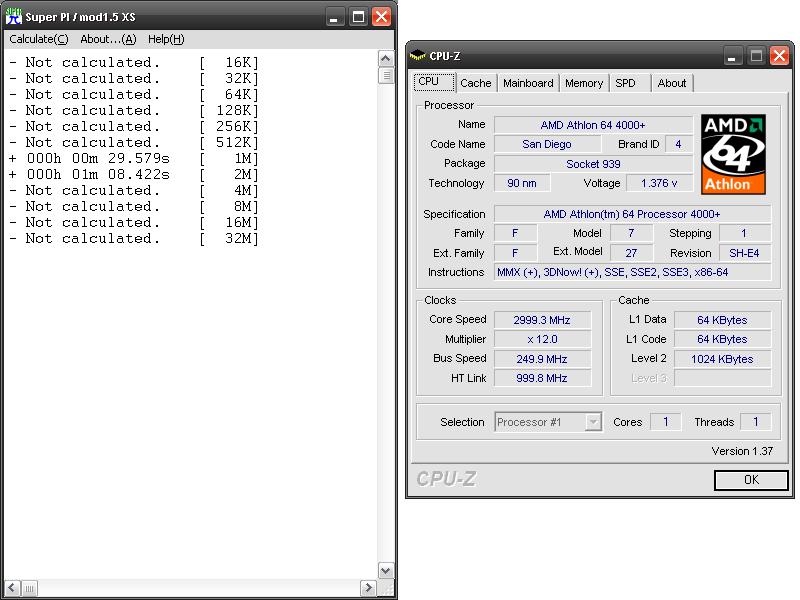Select the 1M result line 29.579s
The width and height of the screenshot is (800, 600).
tap(134, 159)
